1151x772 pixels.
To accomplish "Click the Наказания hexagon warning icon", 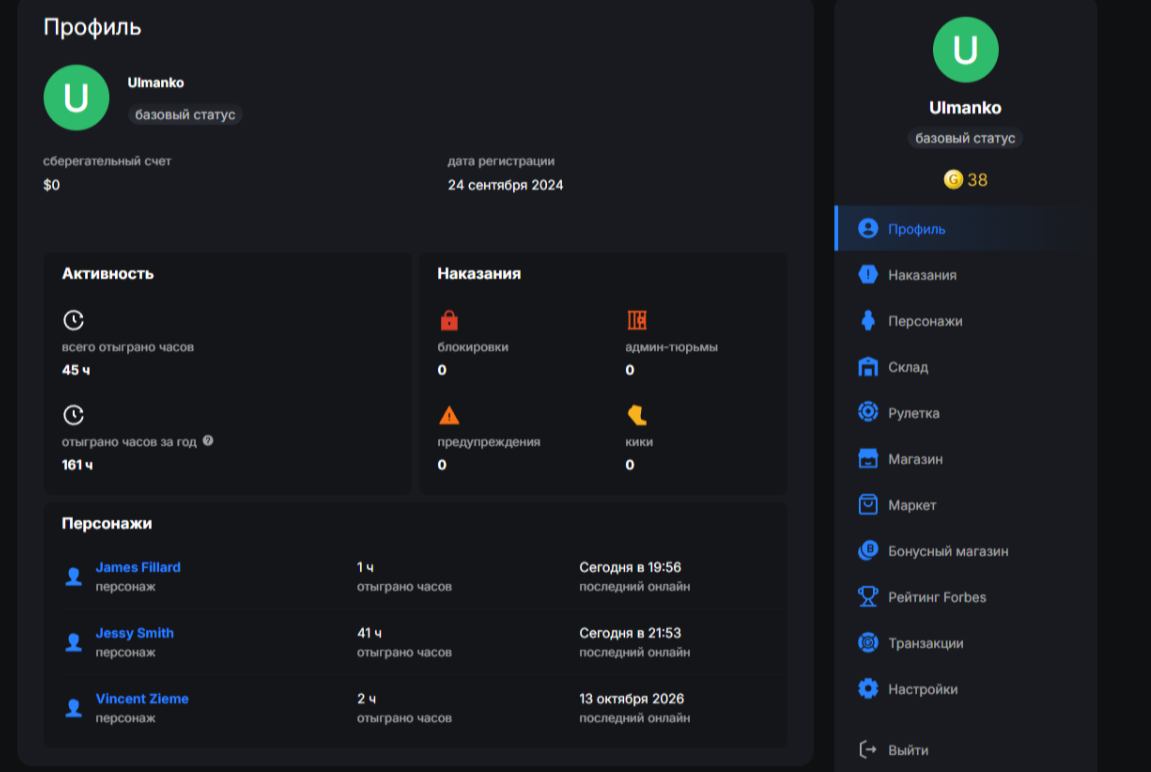I will click(868, 274).
